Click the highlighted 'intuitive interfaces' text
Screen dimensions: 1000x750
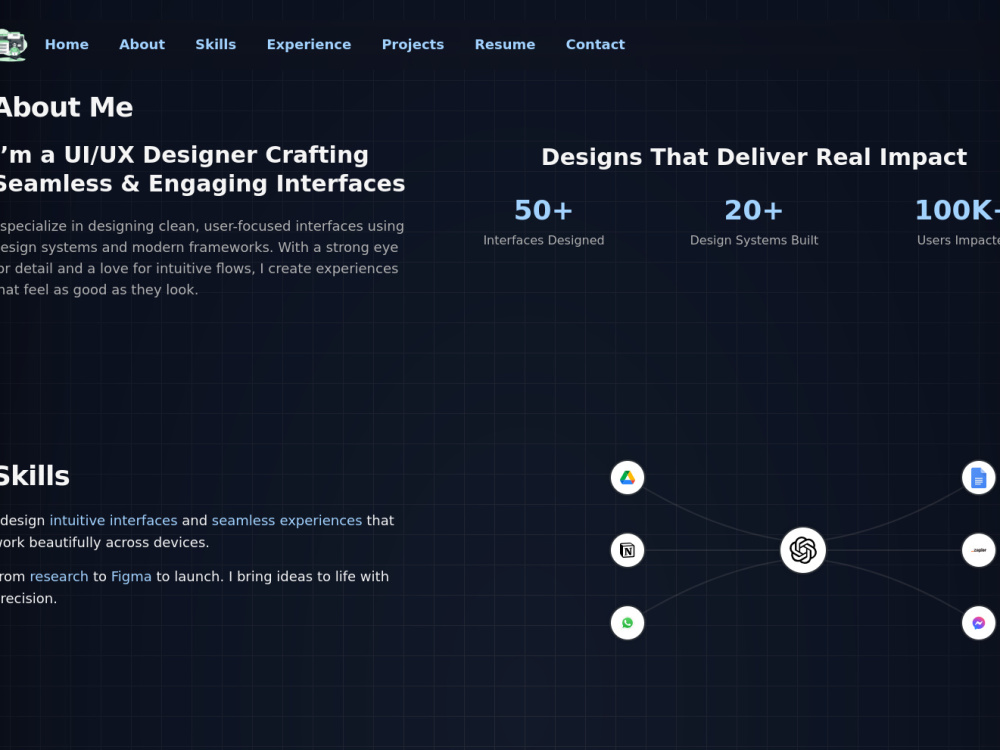pos(114,520)
